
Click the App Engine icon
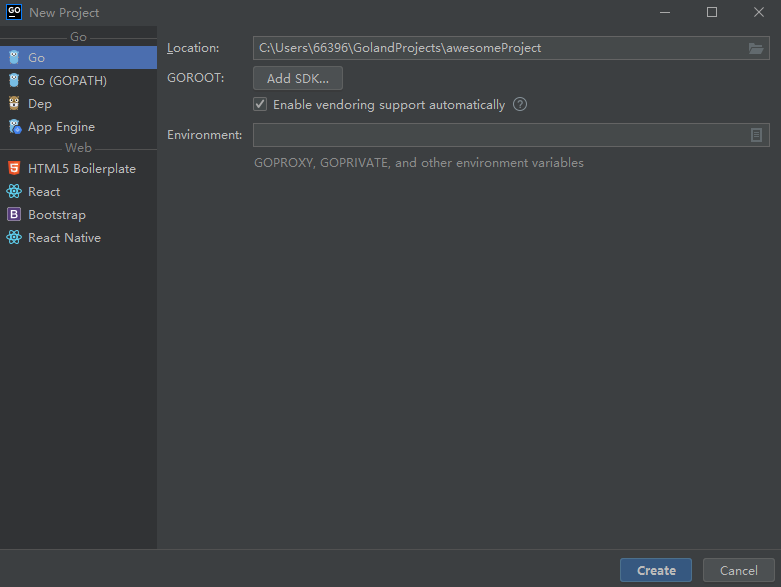point(14,127)
